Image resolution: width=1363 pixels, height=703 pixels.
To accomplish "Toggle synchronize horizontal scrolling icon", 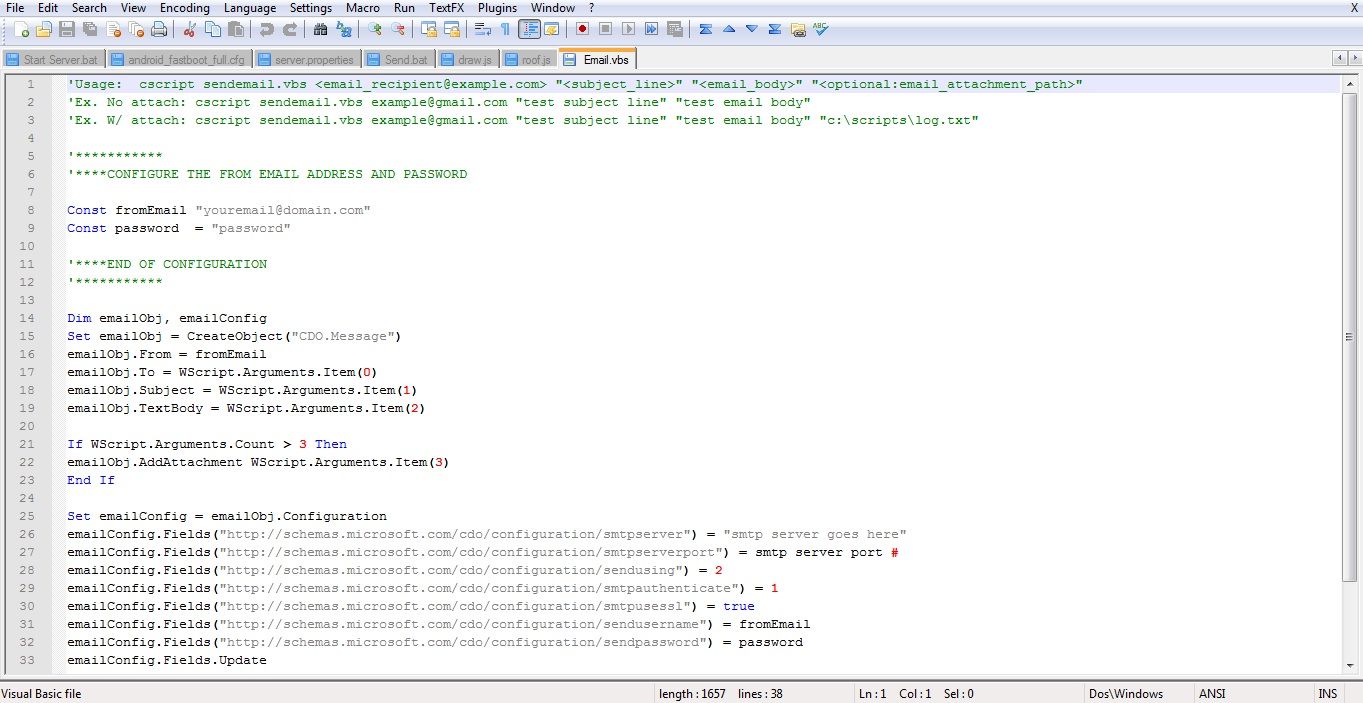I will click(452, 30).
